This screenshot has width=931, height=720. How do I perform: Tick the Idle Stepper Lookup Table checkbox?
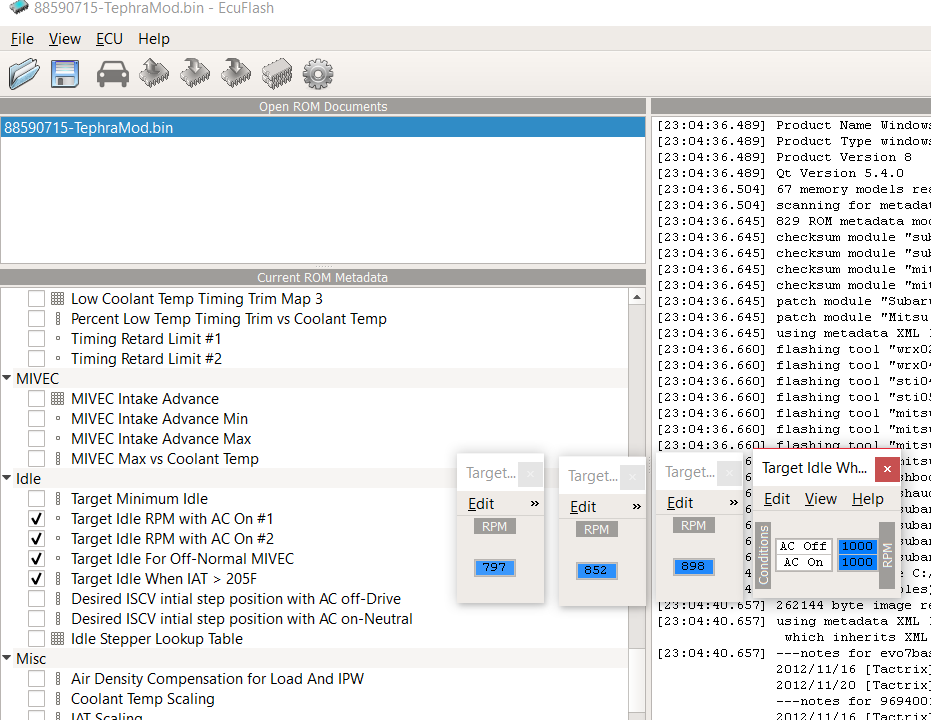pyautogui.click(x=36, y=639)
